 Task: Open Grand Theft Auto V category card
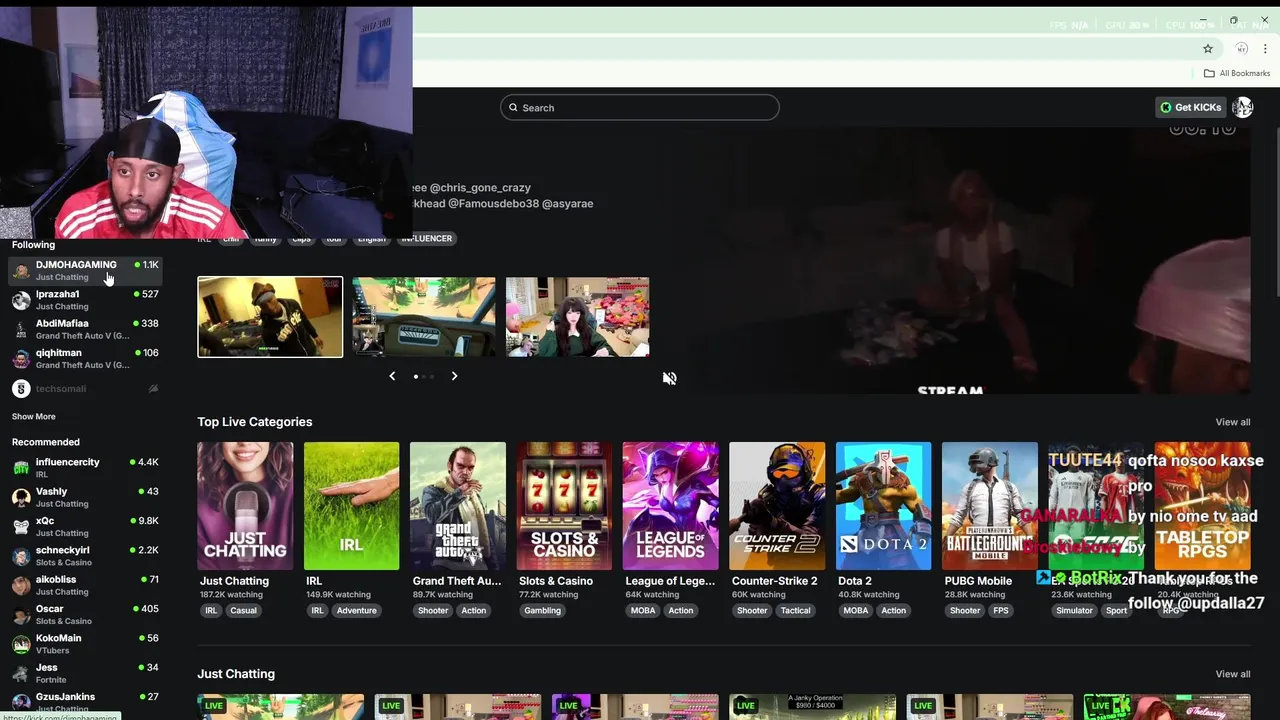pos(458,506)
